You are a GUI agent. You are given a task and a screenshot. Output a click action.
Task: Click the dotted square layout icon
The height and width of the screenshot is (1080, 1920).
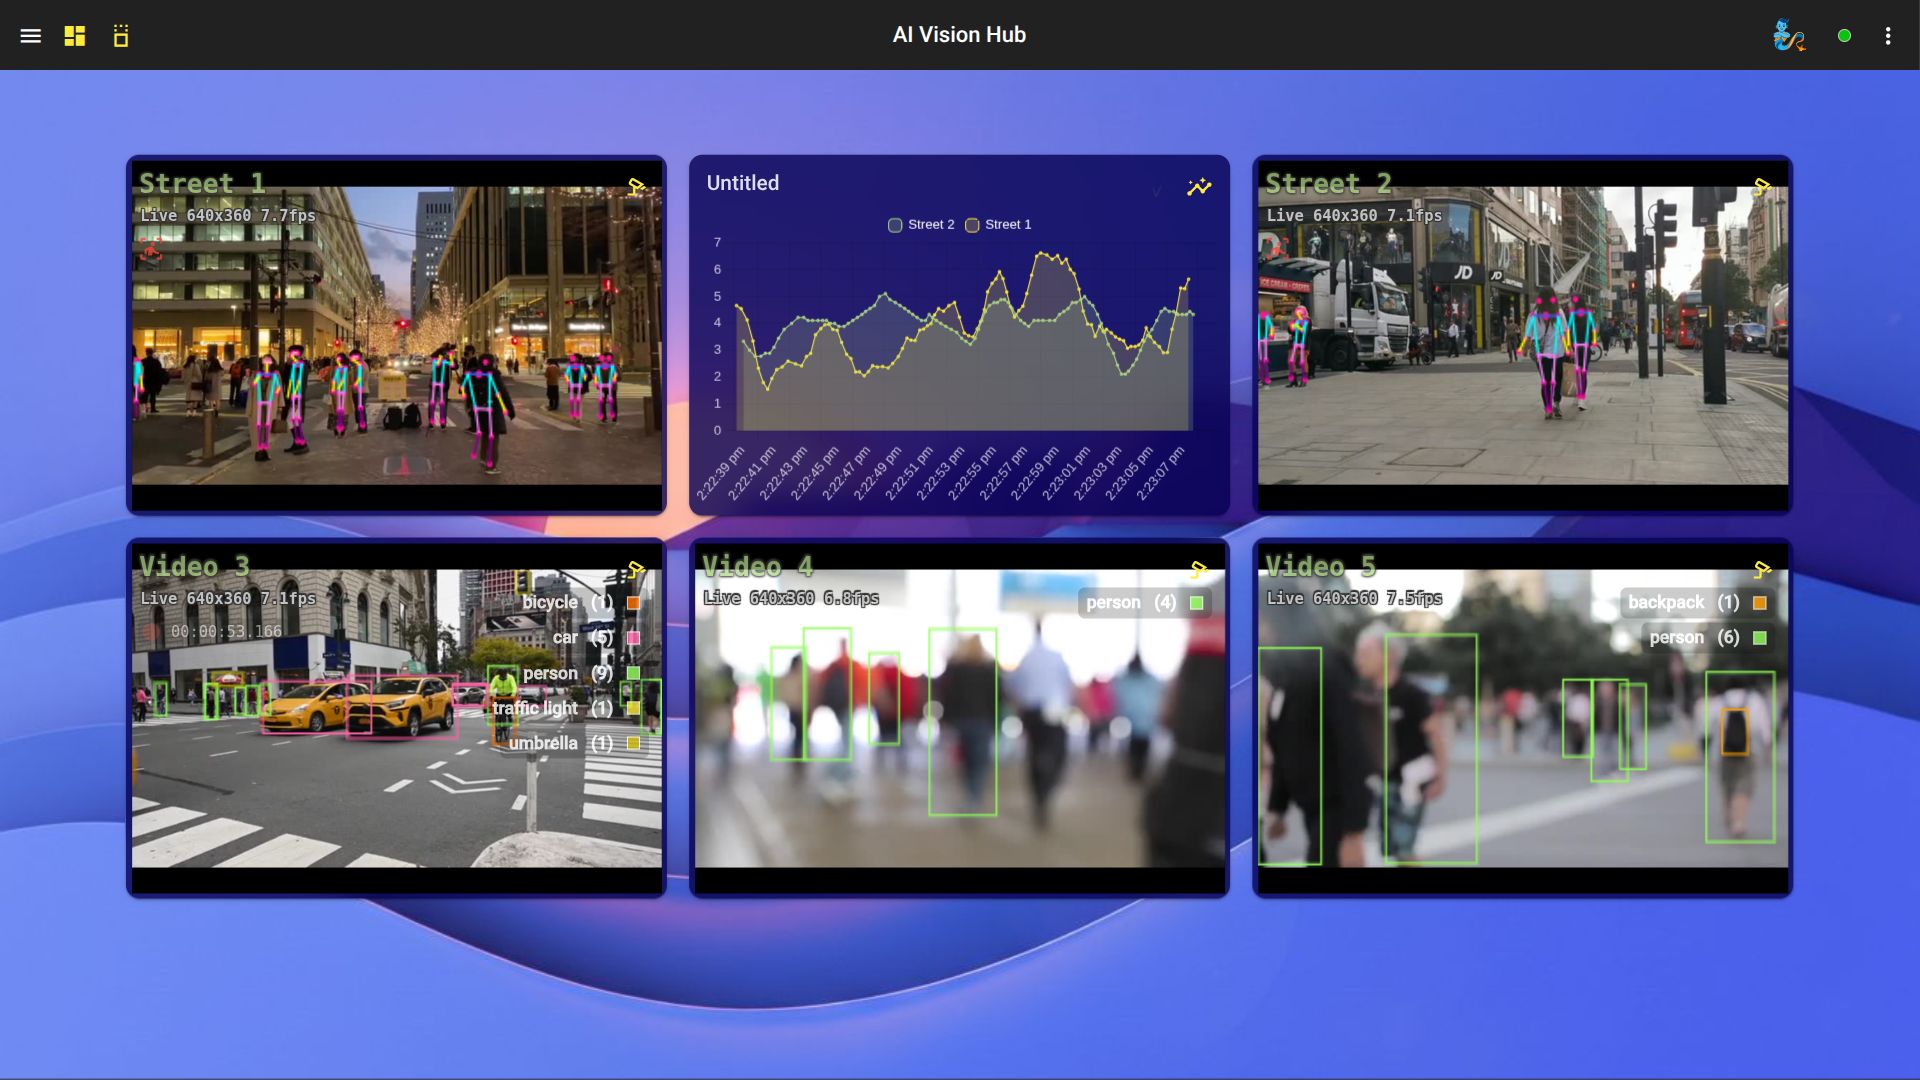(x=121, y=36)
